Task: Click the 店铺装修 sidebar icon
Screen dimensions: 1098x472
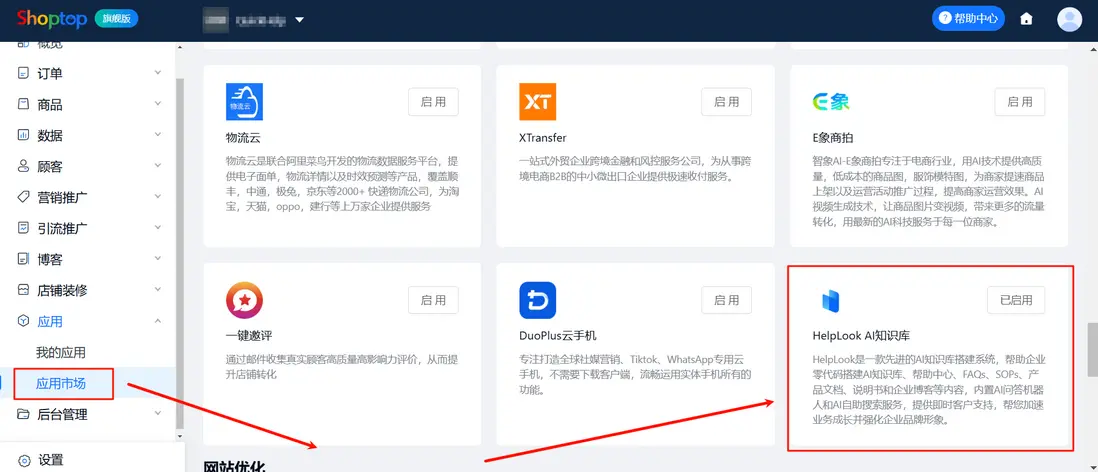Action: tap(23, 290)
